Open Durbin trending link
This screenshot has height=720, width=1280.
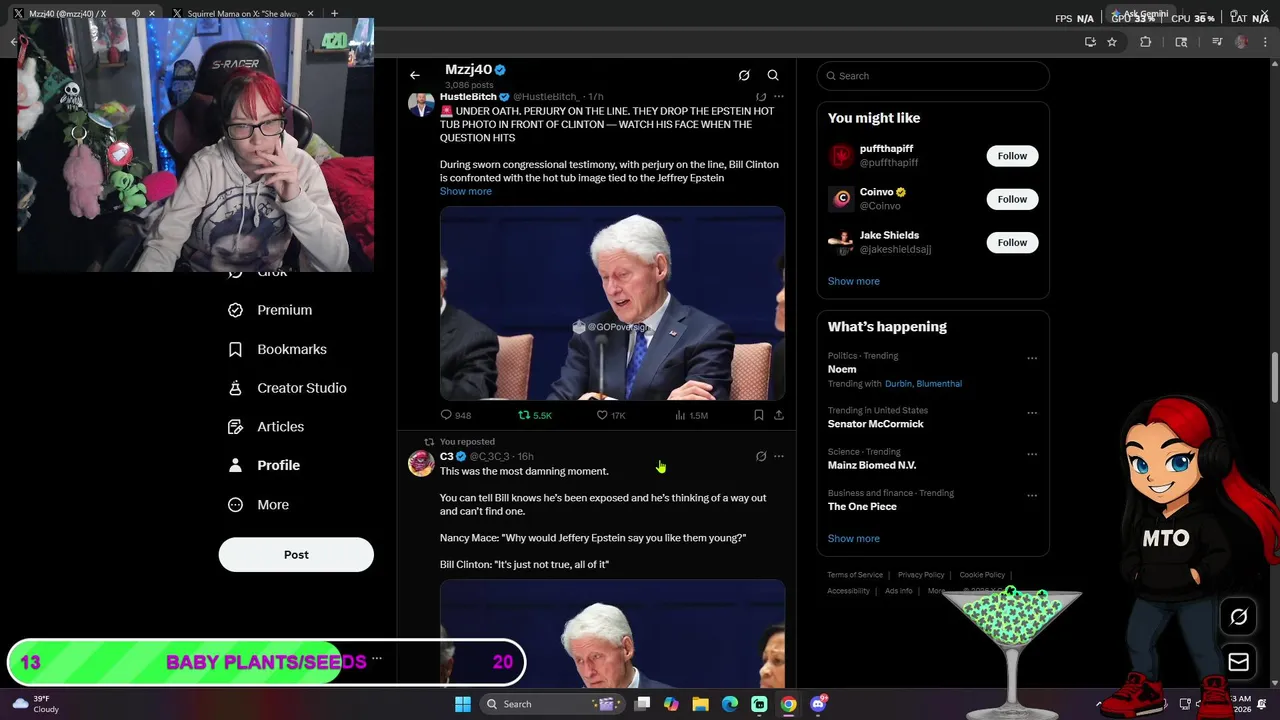(898, 384)
